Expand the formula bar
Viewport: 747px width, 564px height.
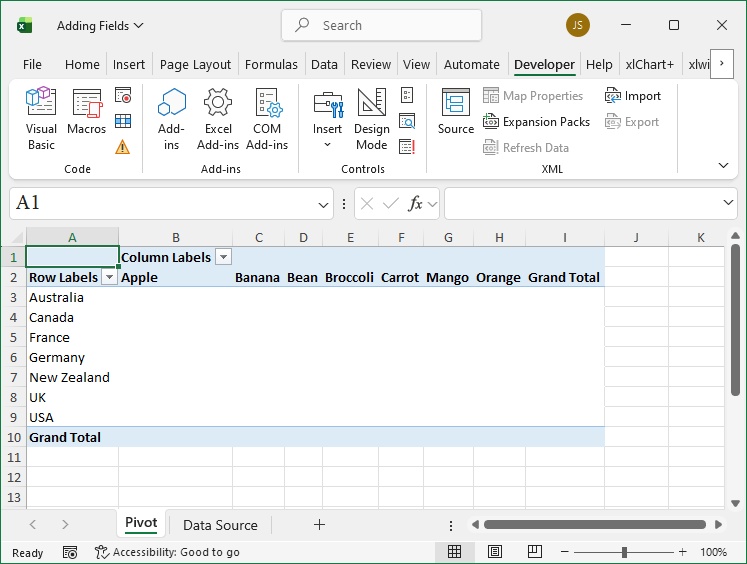pos(728,203)
